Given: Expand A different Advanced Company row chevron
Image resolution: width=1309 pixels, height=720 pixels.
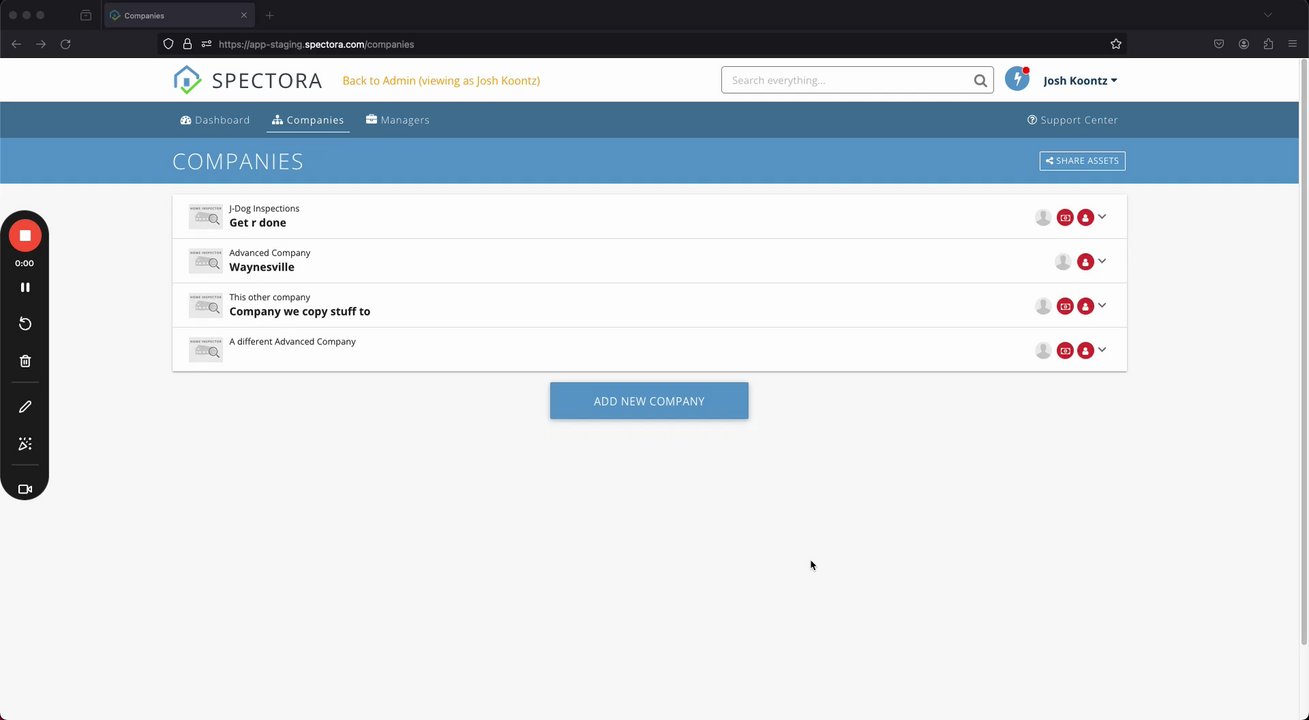Looking at the screenshot, I should (x=1102, y=349).
